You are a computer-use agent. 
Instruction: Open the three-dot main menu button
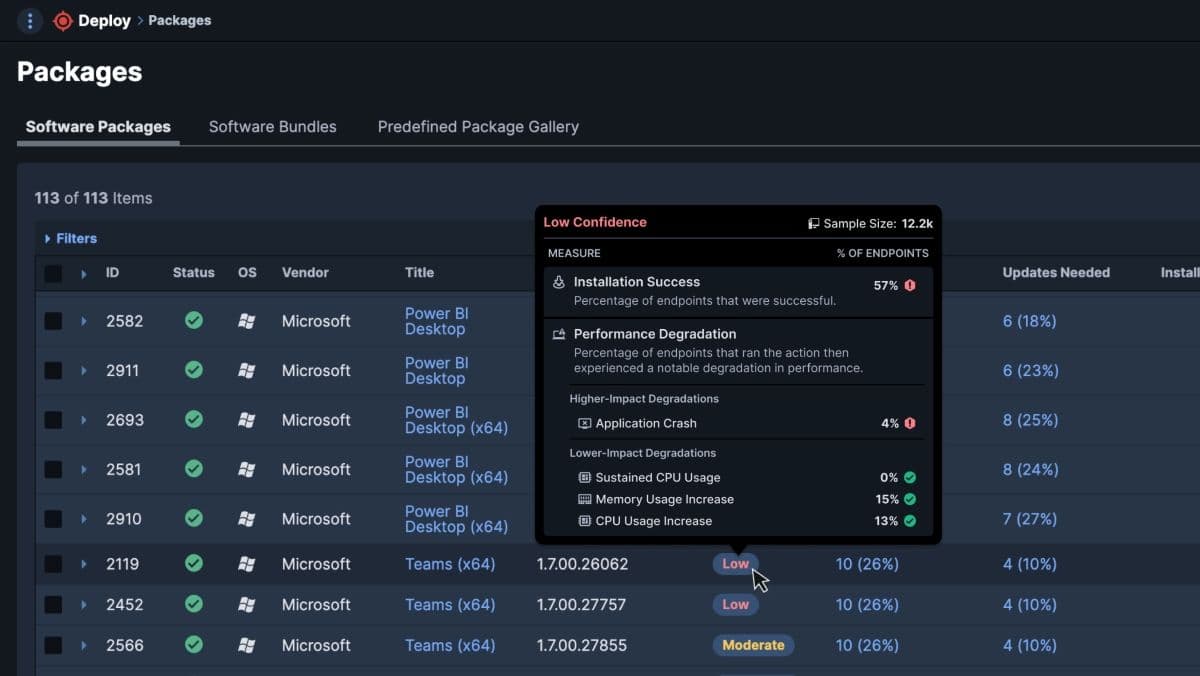tap(29, 20)
